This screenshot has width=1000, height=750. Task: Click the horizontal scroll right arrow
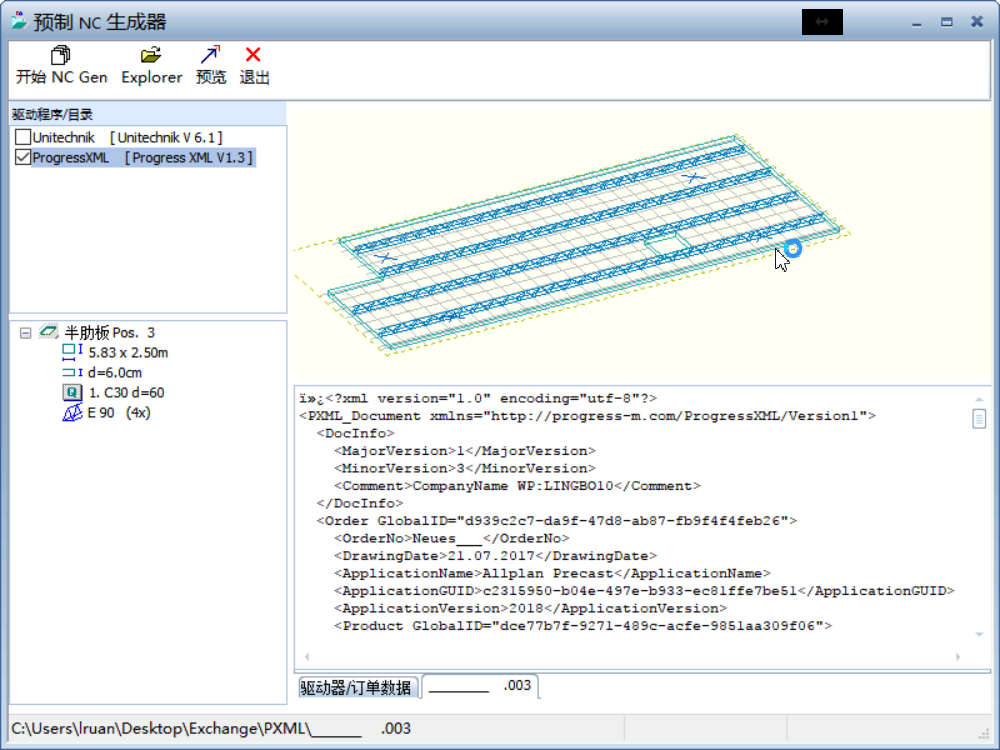point(957,656)
